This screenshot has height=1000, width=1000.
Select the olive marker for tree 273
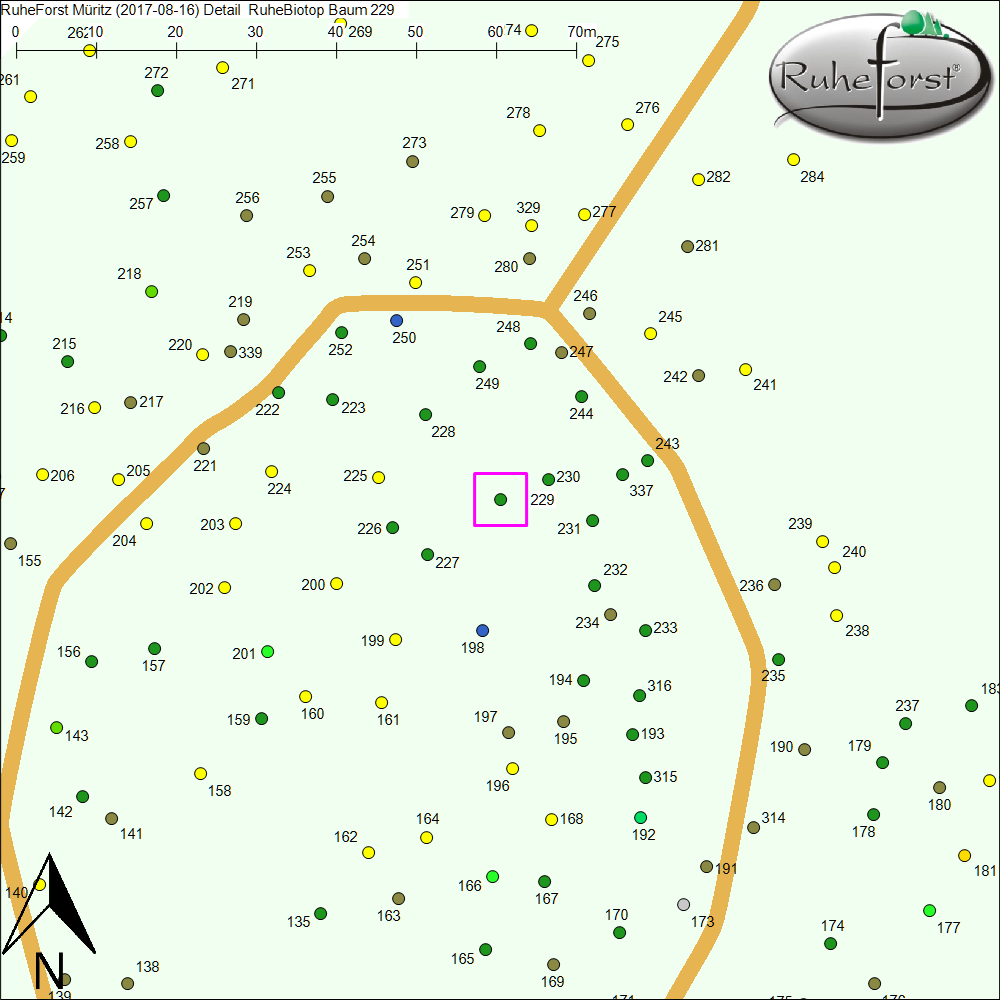[x=412, y=161]
